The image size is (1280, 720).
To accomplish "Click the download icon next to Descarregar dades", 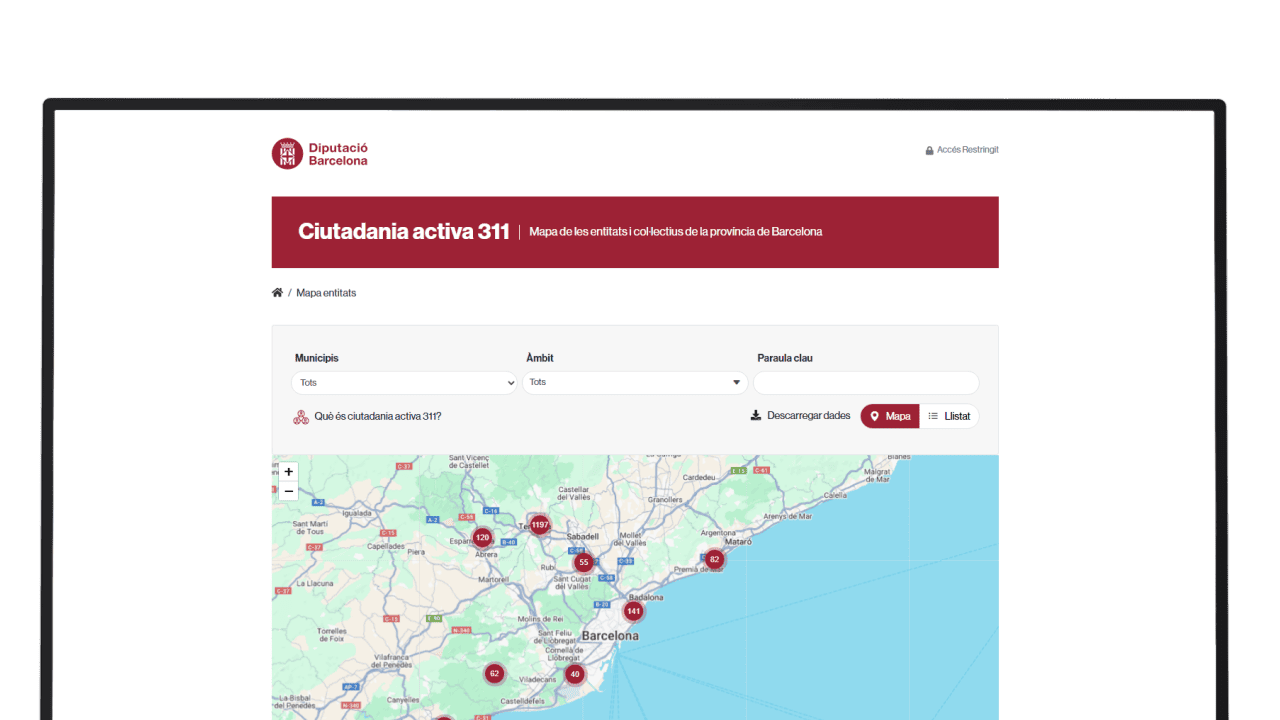I will (x=755, y=415).
